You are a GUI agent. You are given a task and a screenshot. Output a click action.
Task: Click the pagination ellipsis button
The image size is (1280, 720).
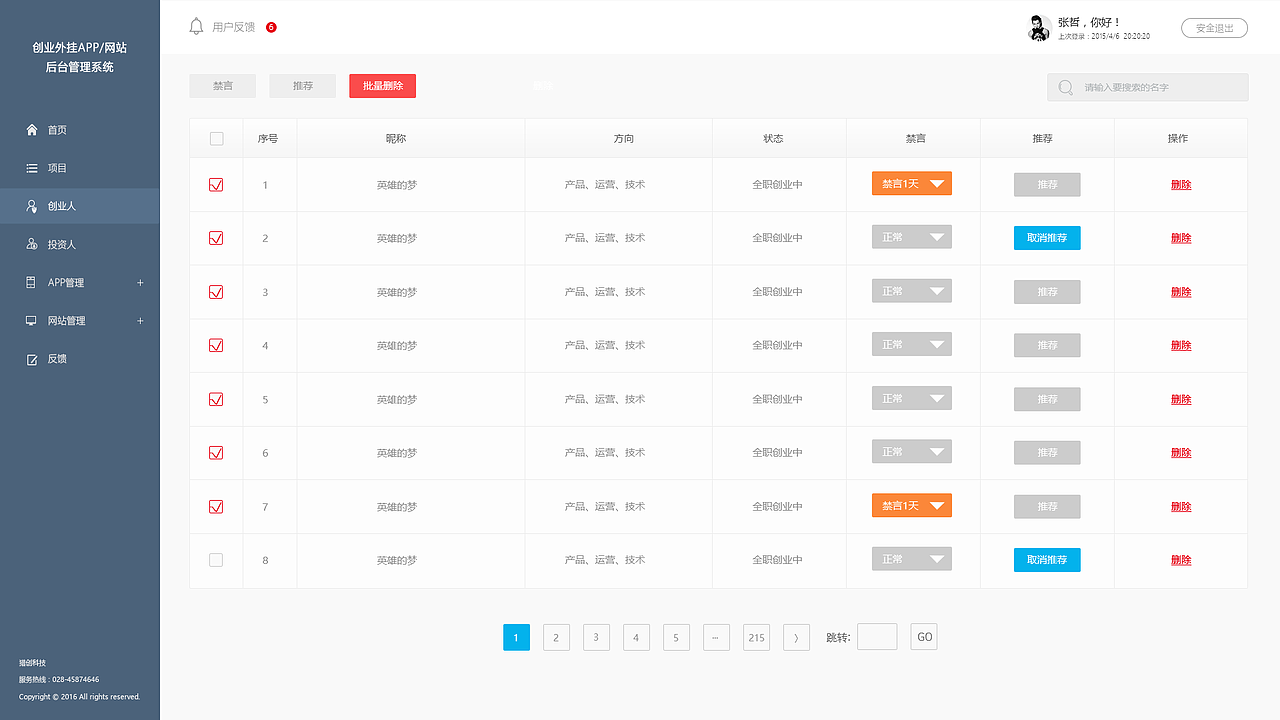click(x=716, y=637)
